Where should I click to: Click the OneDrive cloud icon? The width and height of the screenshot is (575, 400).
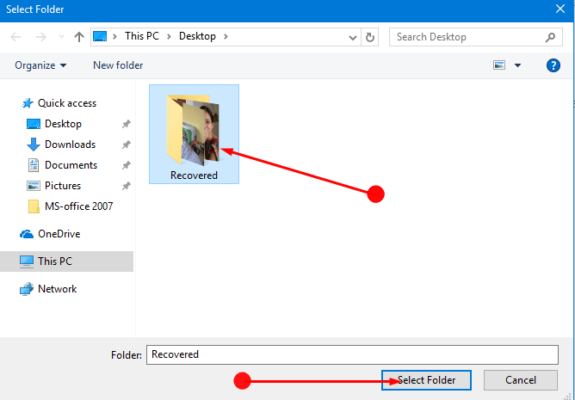pyautogui.click(x=26, y=234)
